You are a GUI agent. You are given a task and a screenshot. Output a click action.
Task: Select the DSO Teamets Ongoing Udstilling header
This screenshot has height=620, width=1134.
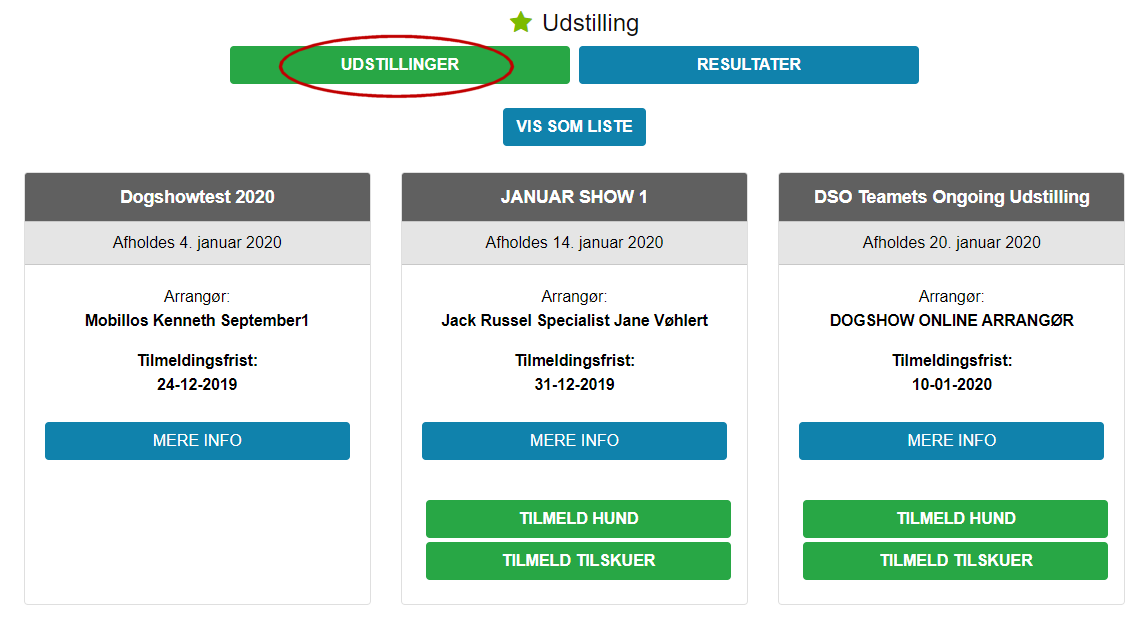[952, 197]
